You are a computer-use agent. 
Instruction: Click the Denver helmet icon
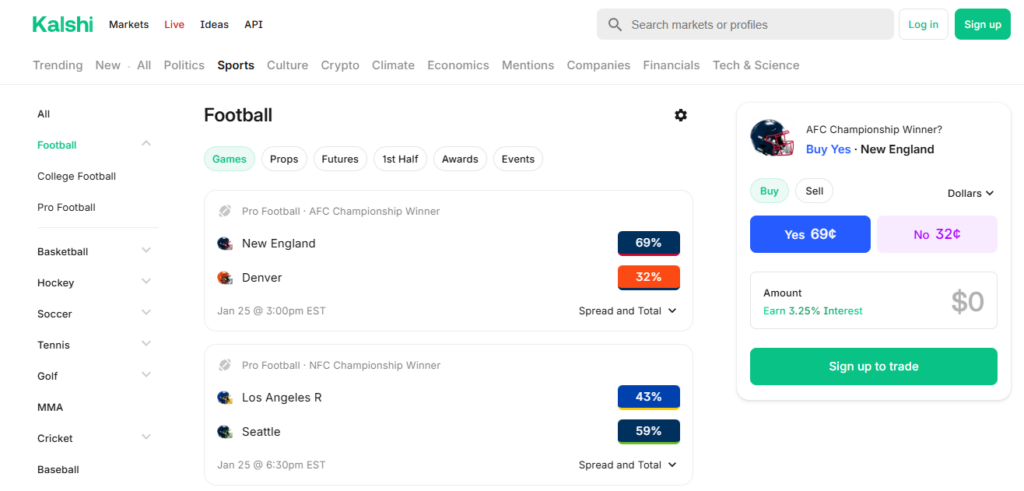coord(225,277)
